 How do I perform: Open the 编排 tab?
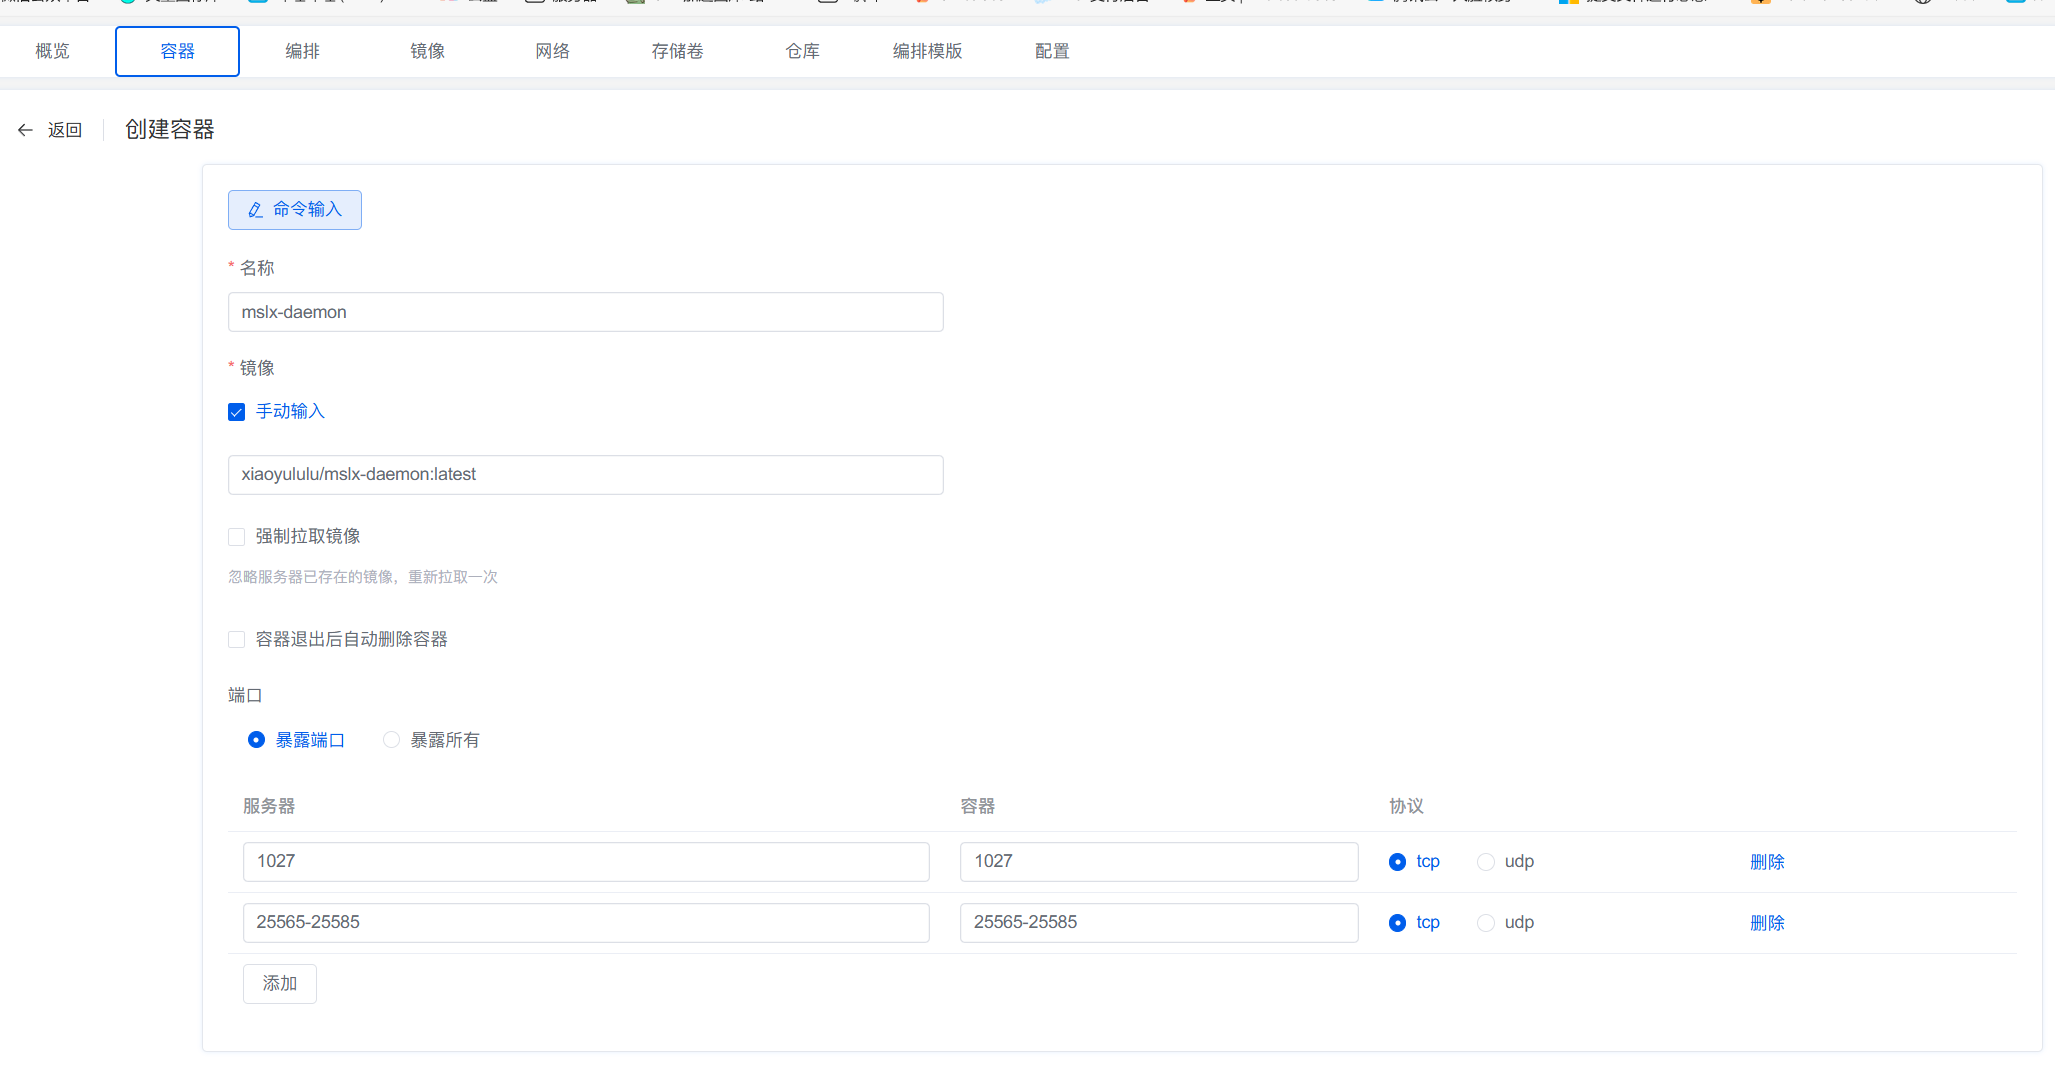coord(302,51)
